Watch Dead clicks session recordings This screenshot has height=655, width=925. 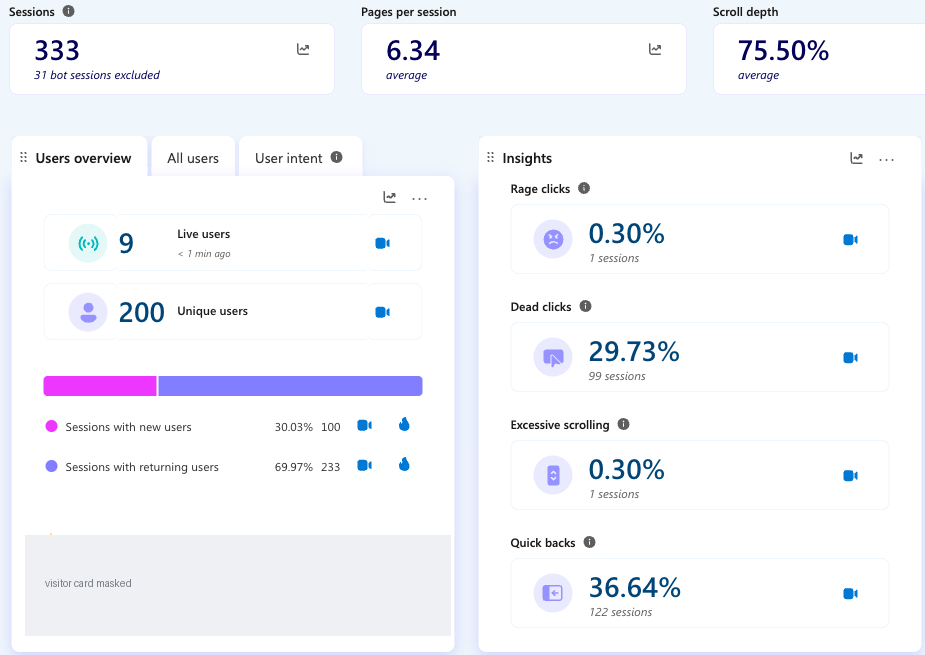pyautogui.click(x=850, y=358)
